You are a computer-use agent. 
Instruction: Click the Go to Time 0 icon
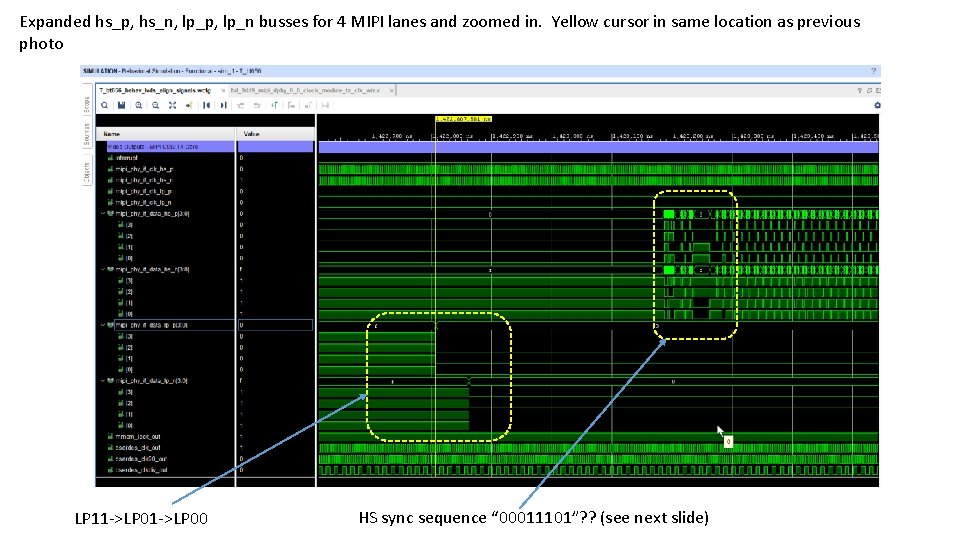tap(206, 105)
